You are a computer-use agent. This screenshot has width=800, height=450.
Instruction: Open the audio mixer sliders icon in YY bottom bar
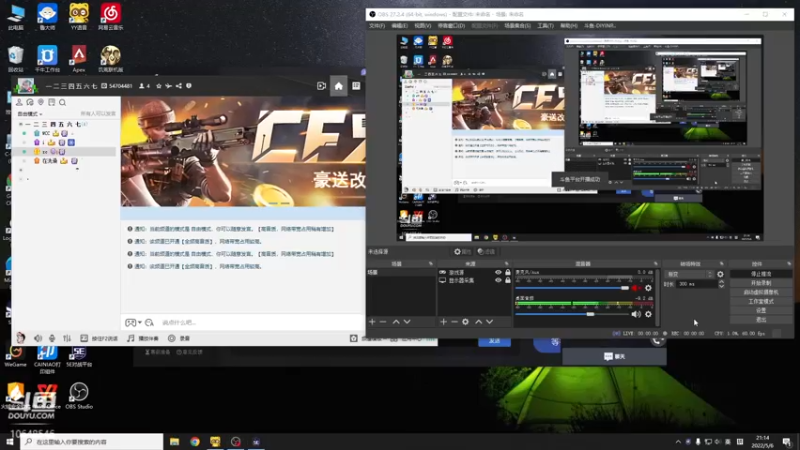(x=67, y=338)
